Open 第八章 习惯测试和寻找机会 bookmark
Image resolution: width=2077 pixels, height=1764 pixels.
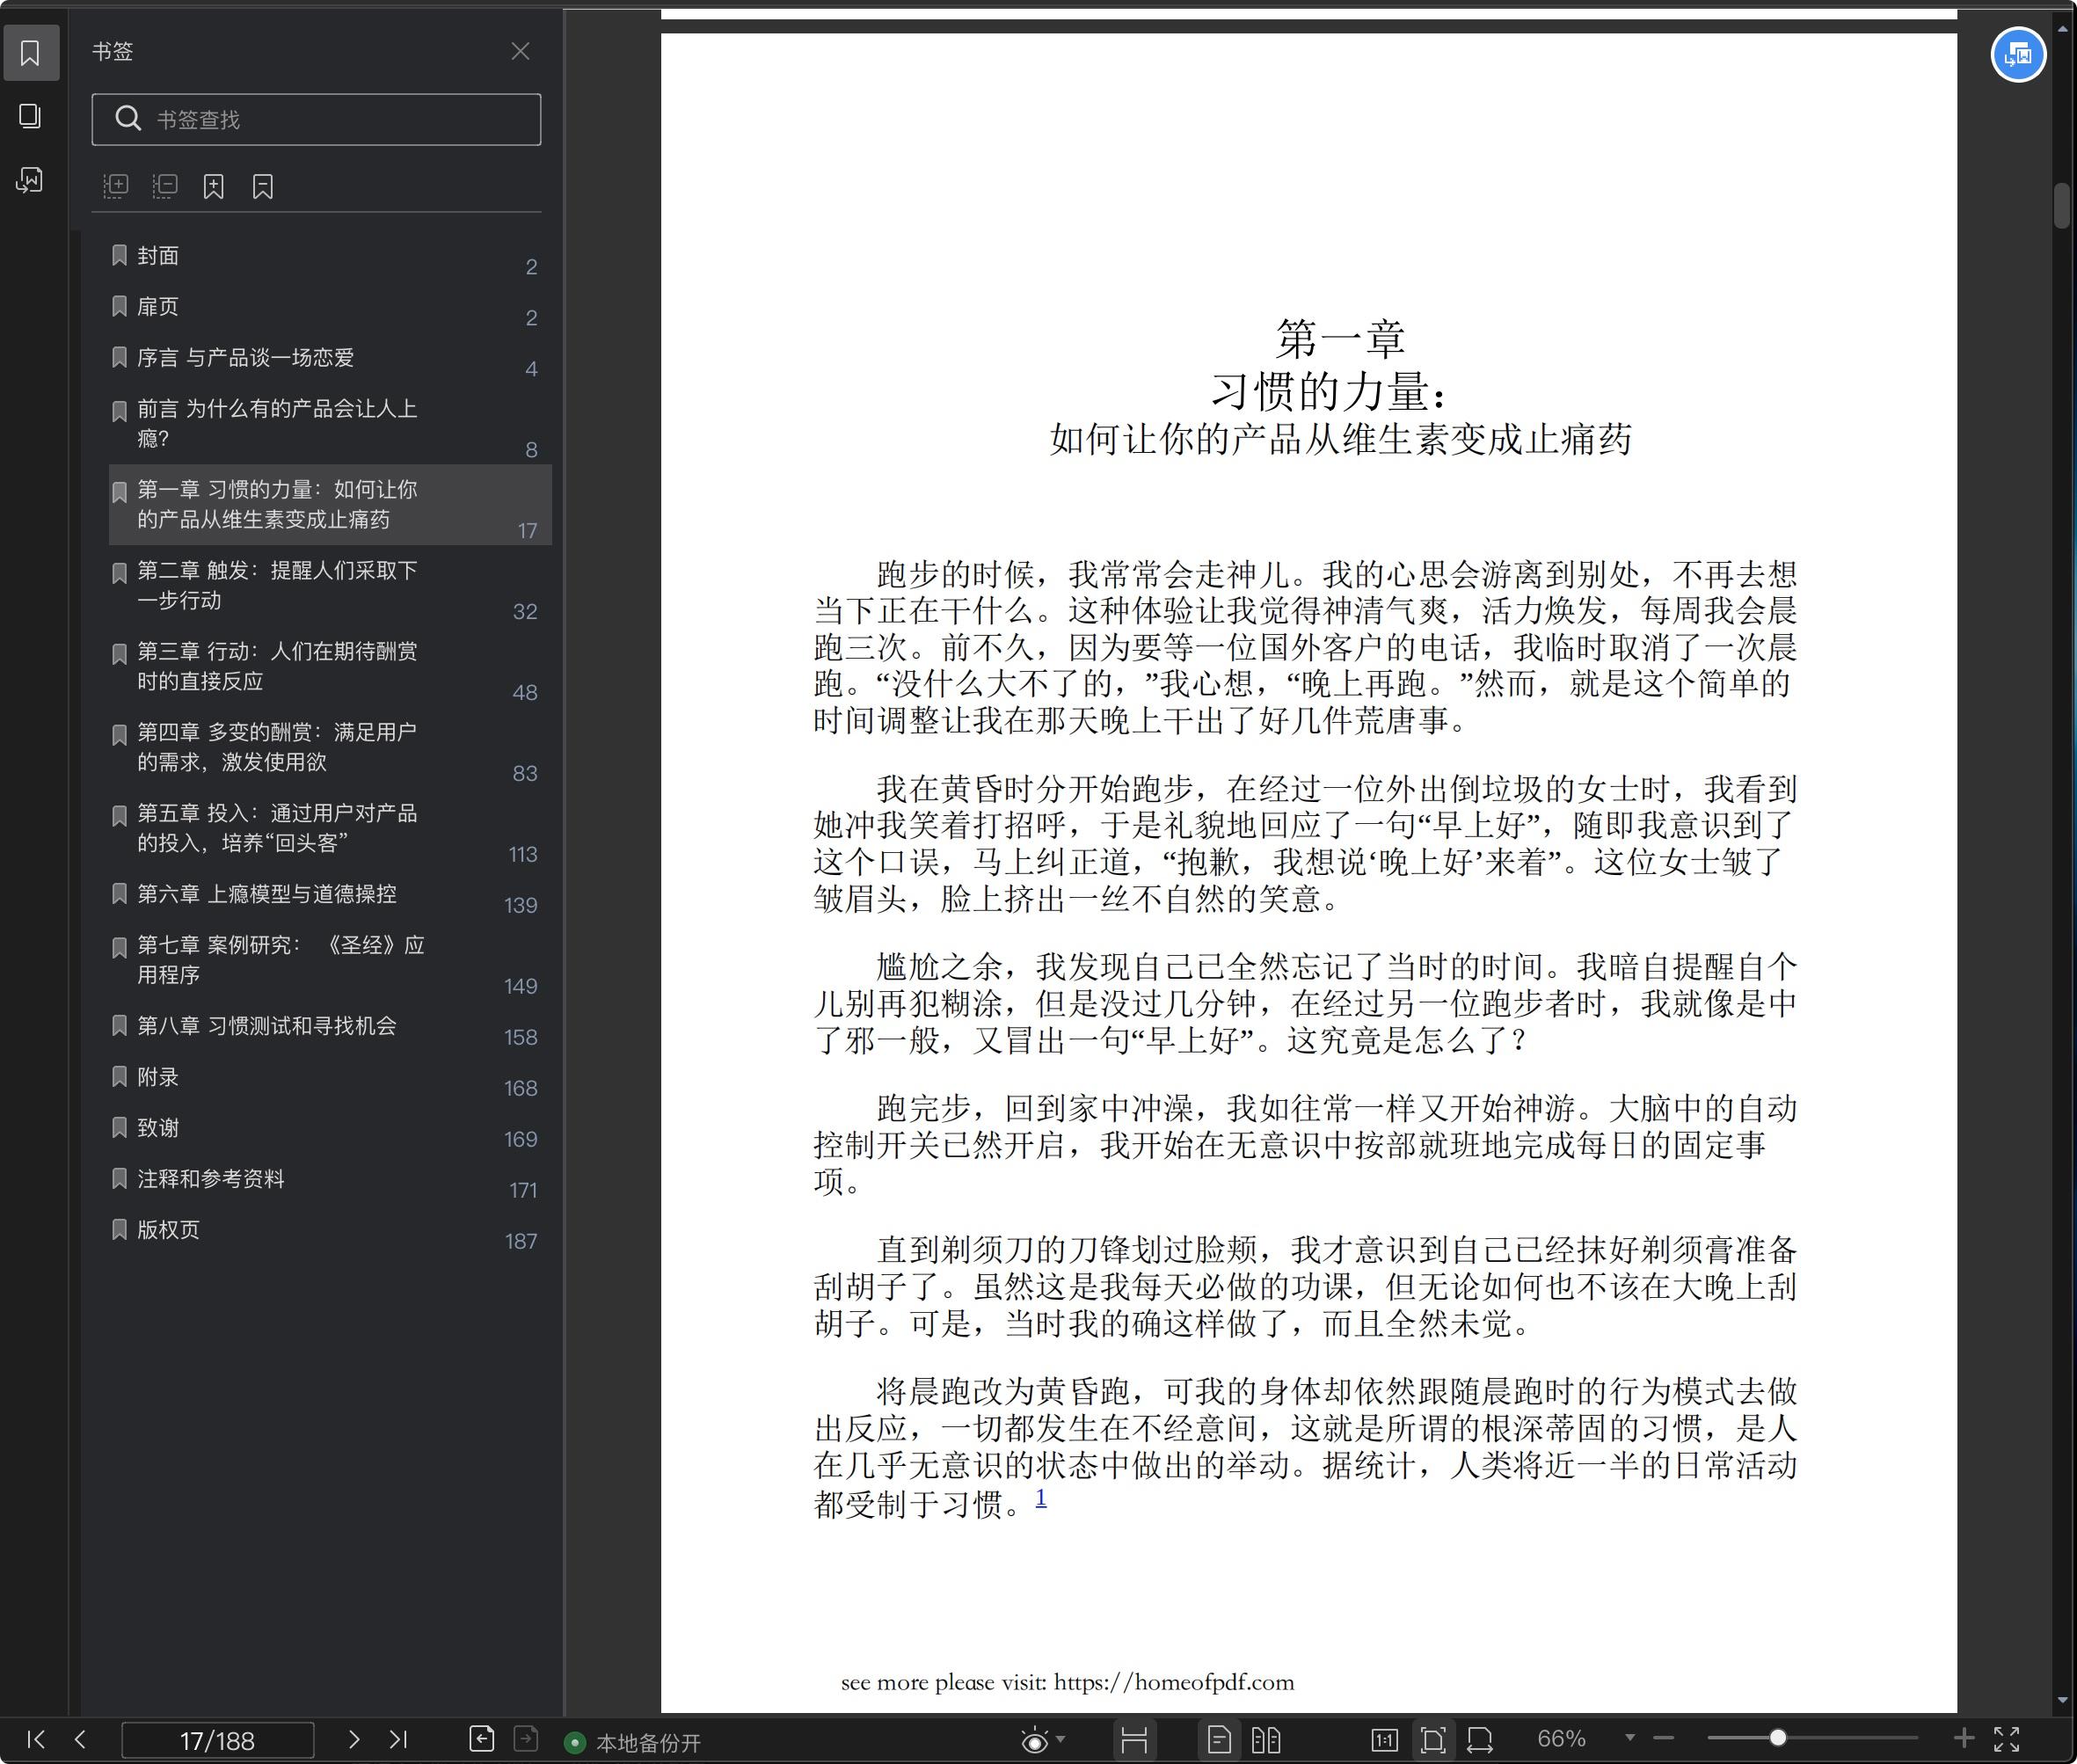pos(330,1027)
